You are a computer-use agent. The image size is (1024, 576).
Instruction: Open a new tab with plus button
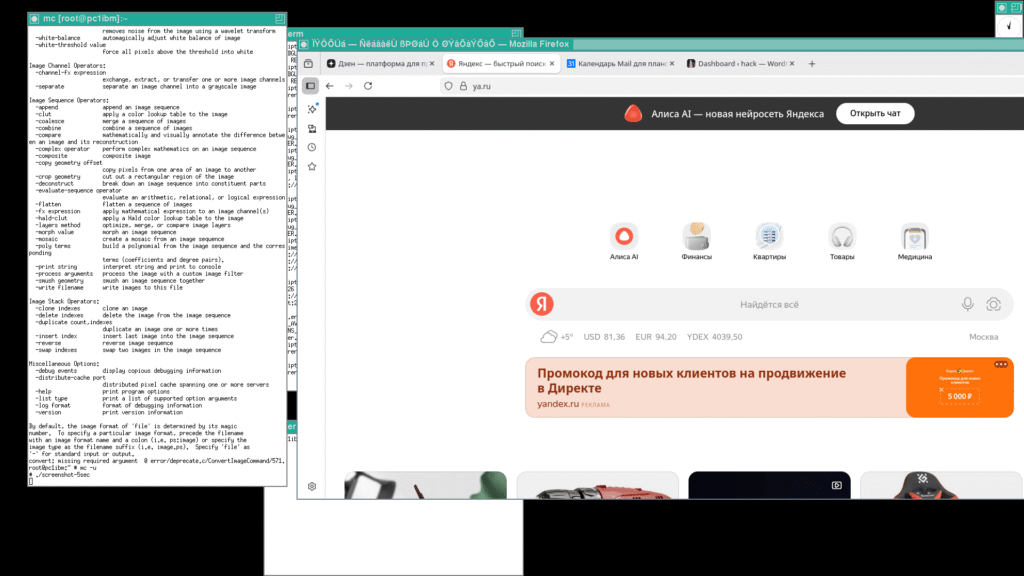point(812,63)
